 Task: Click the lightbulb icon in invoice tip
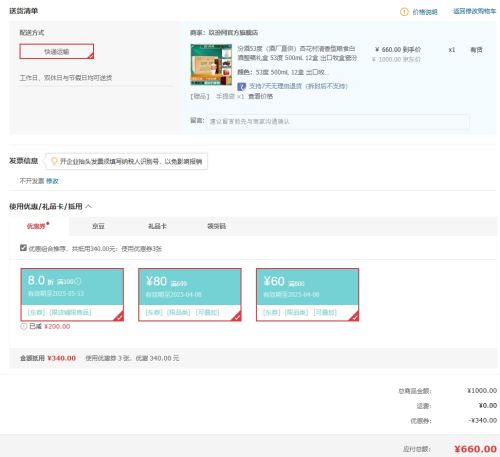(54, 161)
